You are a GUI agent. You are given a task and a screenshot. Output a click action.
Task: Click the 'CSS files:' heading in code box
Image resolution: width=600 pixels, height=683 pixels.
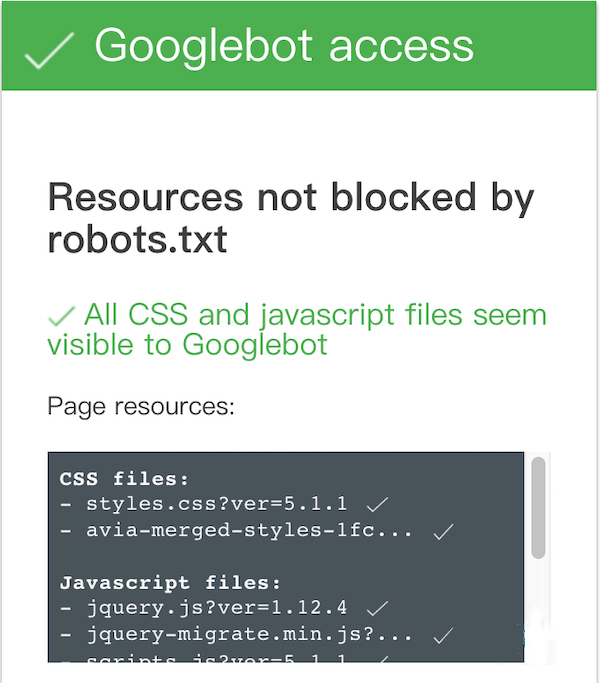point(124,479)
